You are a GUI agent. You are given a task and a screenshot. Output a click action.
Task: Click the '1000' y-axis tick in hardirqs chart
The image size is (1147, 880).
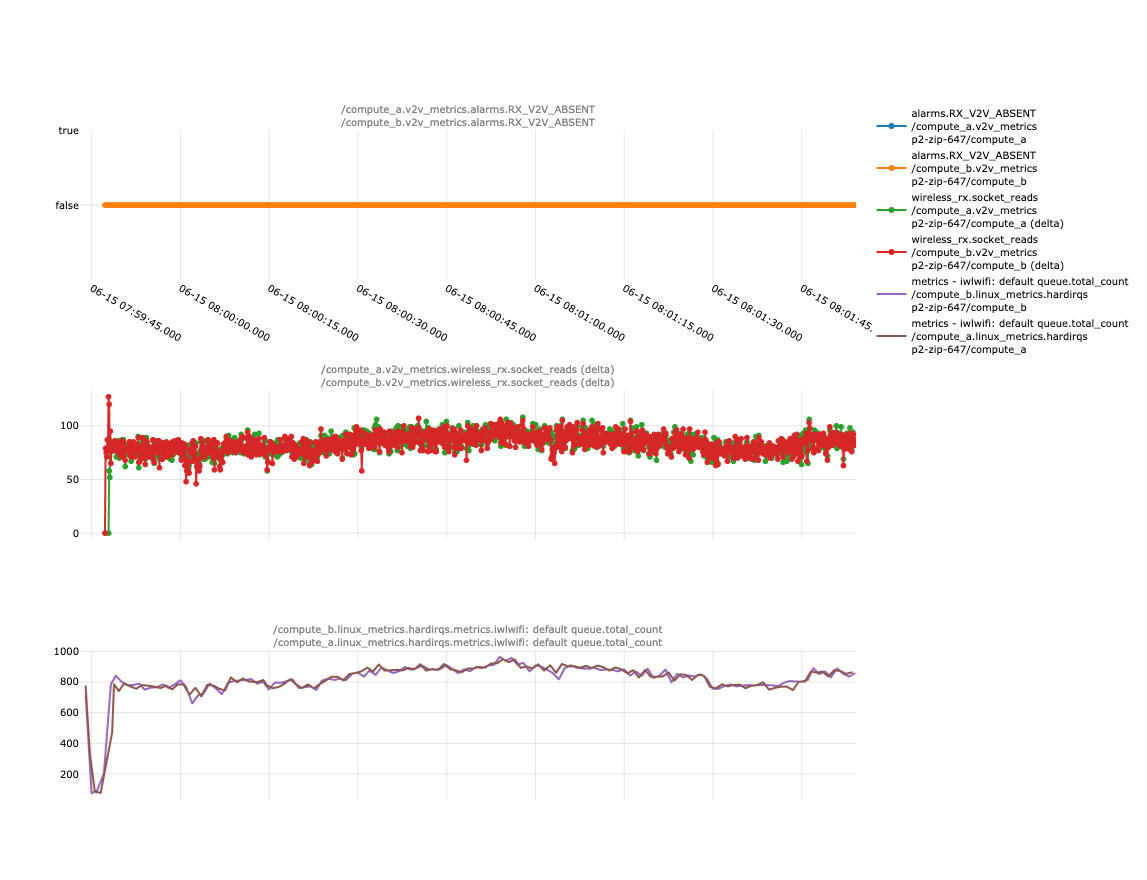pos(67,652)
